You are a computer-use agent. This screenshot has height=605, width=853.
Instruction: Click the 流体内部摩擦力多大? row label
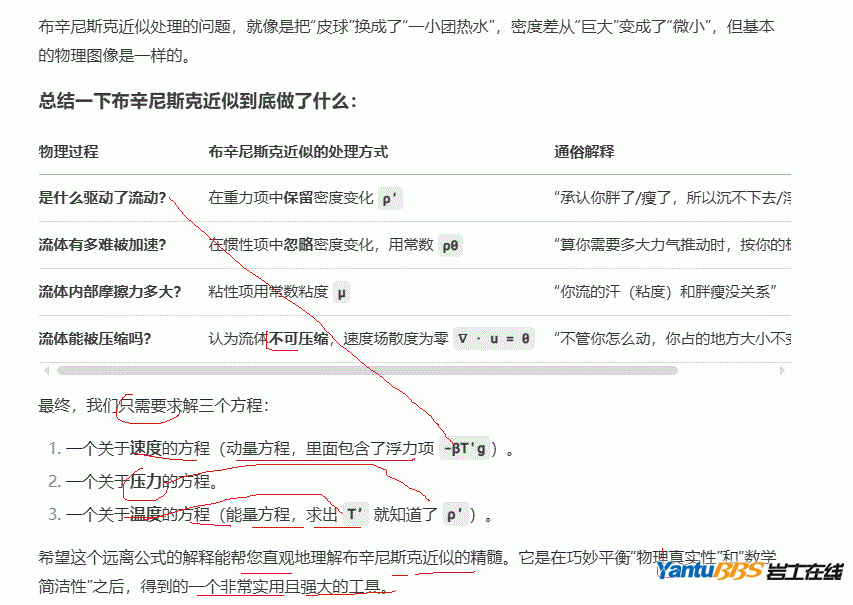point(110,292)
